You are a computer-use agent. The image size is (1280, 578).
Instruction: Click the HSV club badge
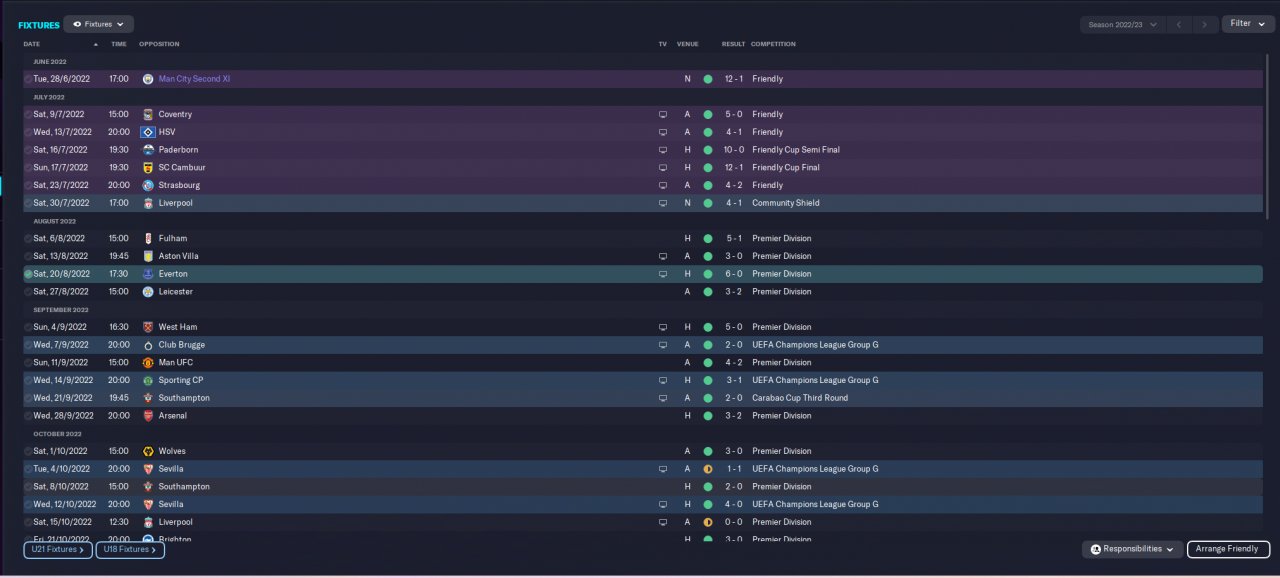point(148,132)
